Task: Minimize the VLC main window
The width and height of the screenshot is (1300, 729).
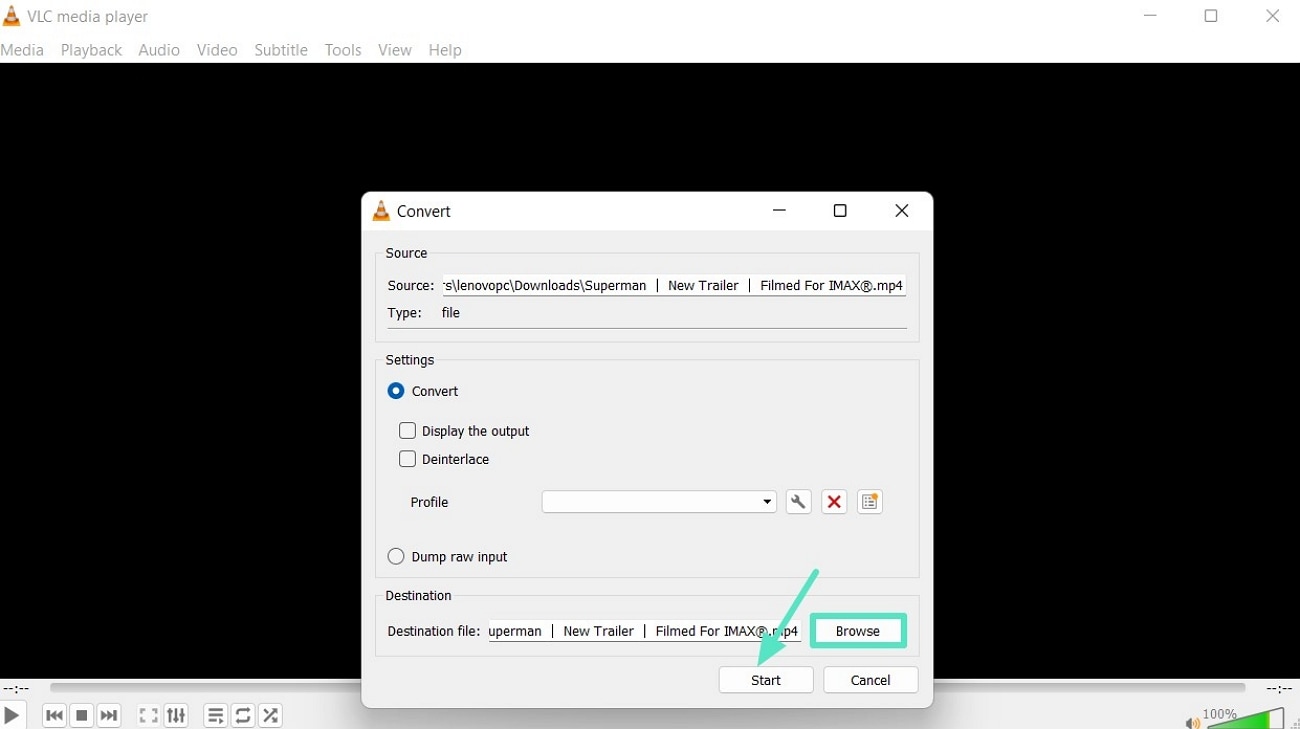Action: [1150, 16]
